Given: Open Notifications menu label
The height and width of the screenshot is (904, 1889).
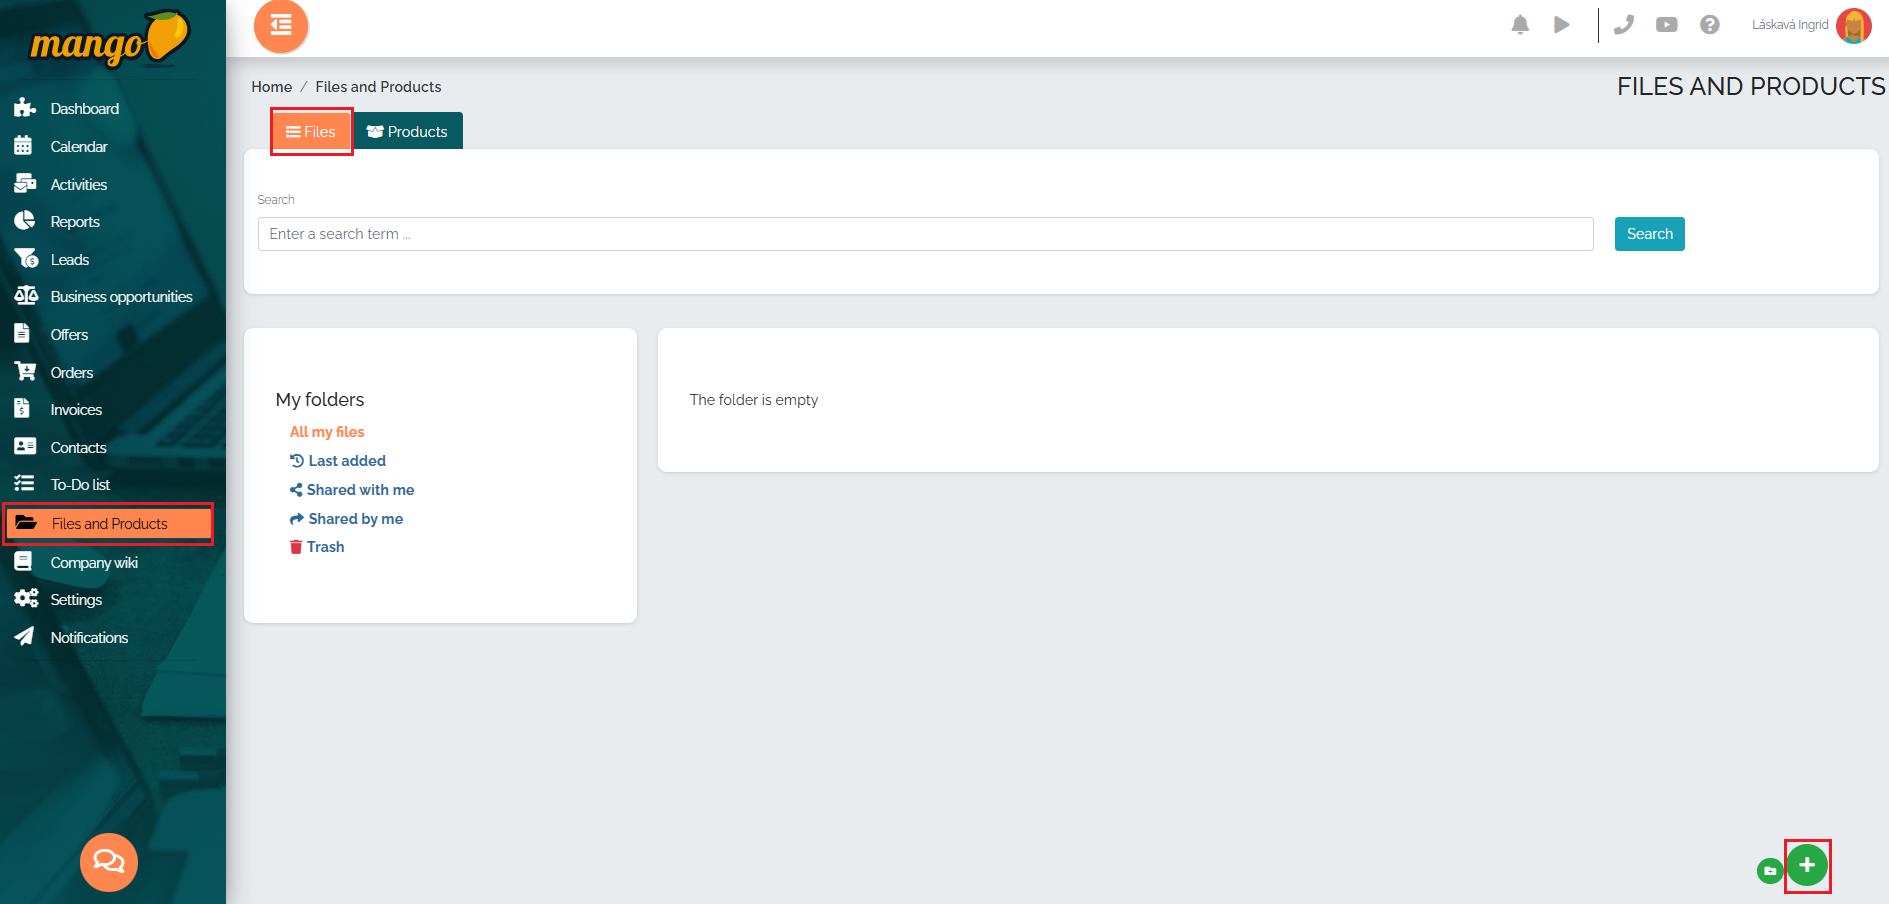Looking at the screenshot, I should (89, 637).
